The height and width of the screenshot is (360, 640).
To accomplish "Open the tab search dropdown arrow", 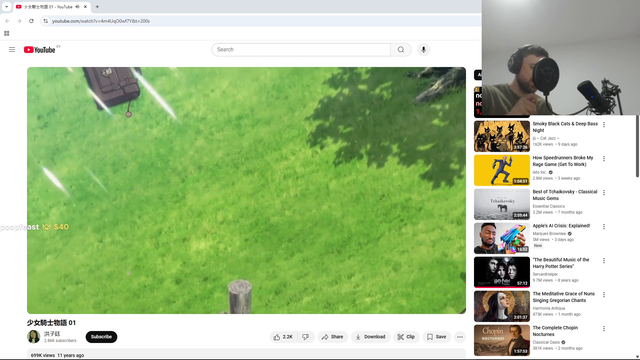I will pyautogui.click(x=7, y=7).
